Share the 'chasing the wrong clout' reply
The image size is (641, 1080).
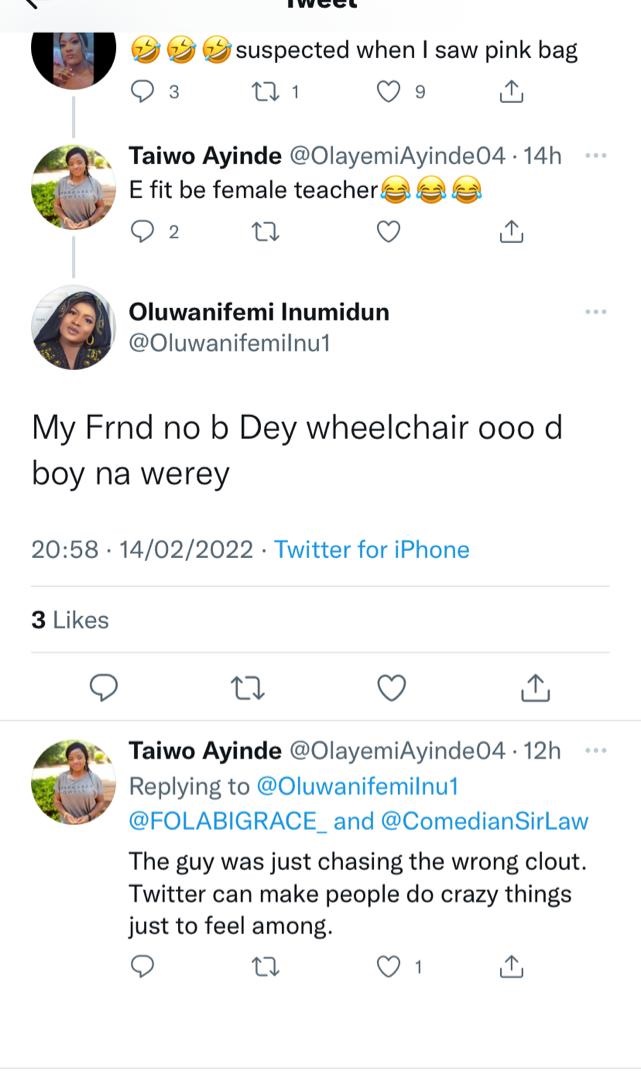point(510,966)
